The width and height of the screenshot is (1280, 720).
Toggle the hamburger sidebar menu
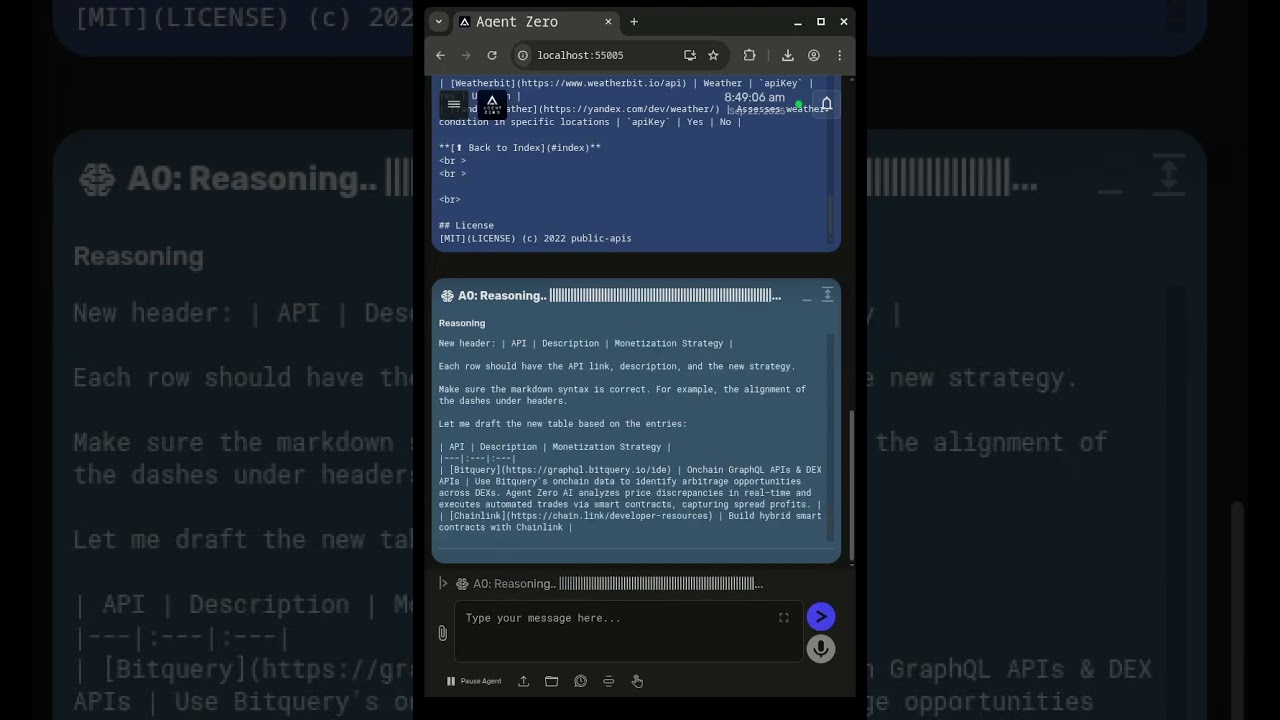453,104
